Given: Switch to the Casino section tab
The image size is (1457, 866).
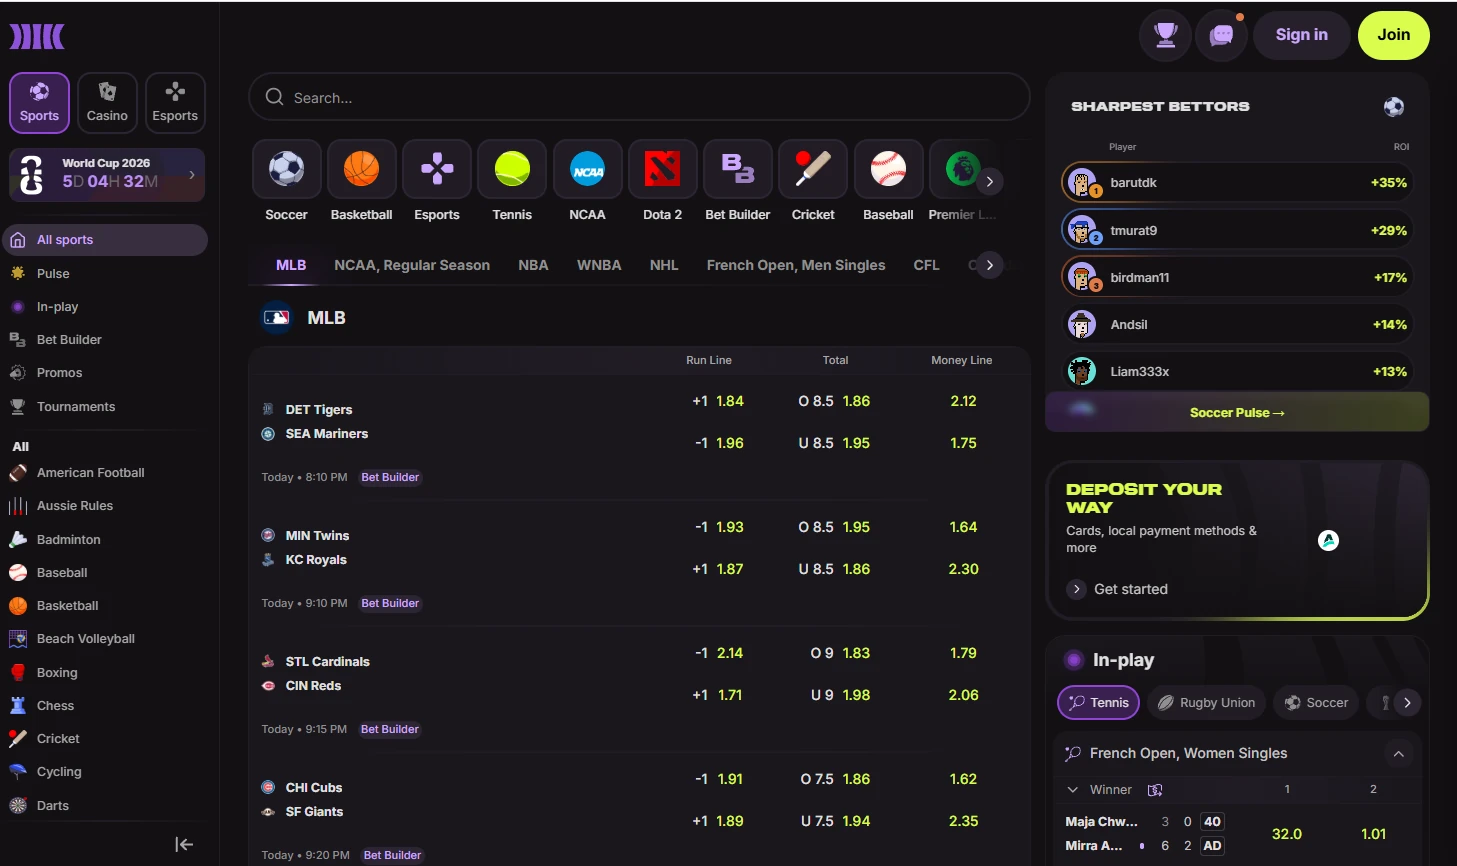Looking at the screenshot, I should [107, 103].
